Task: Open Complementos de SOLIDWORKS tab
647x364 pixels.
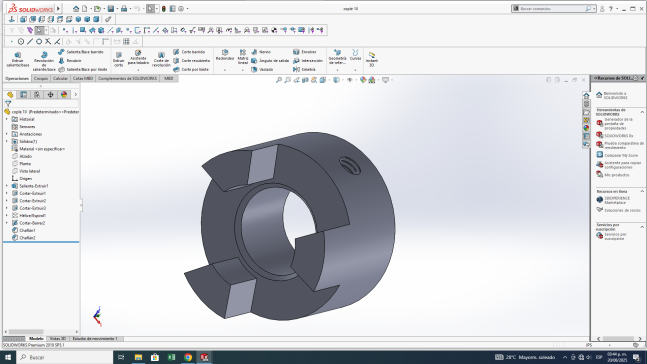Action: coord(128,78)
